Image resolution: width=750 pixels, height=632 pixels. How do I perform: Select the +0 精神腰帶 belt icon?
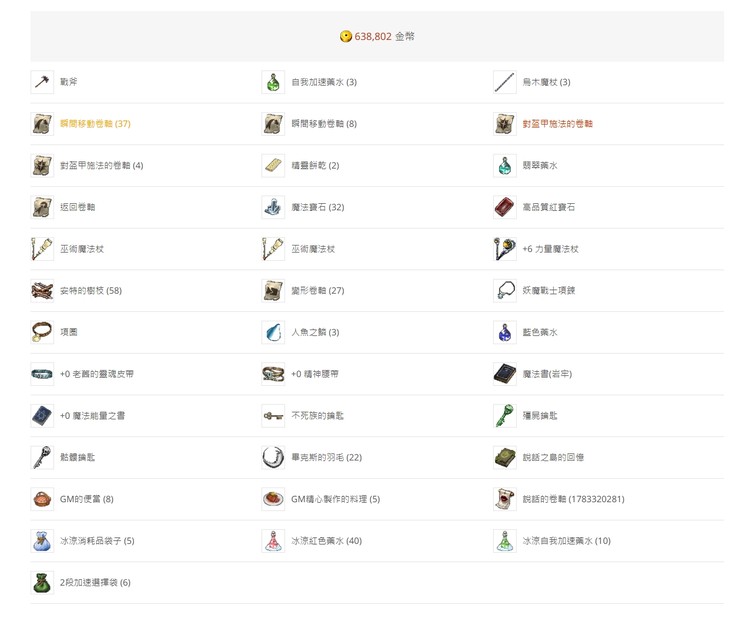tap(273, 374)
